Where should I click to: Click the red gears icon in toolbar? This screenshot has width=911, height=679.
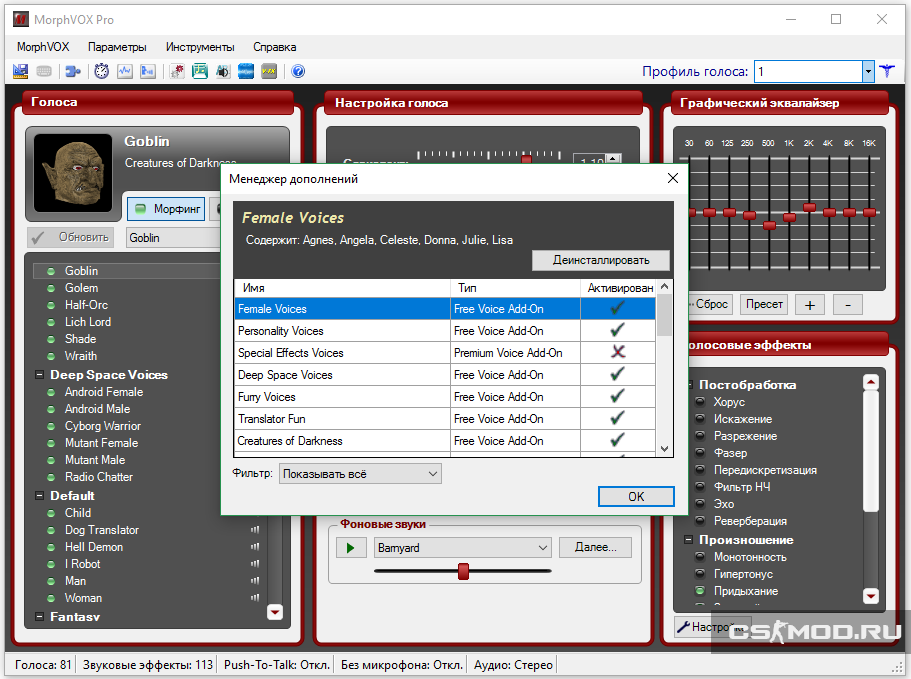[177, 71]
